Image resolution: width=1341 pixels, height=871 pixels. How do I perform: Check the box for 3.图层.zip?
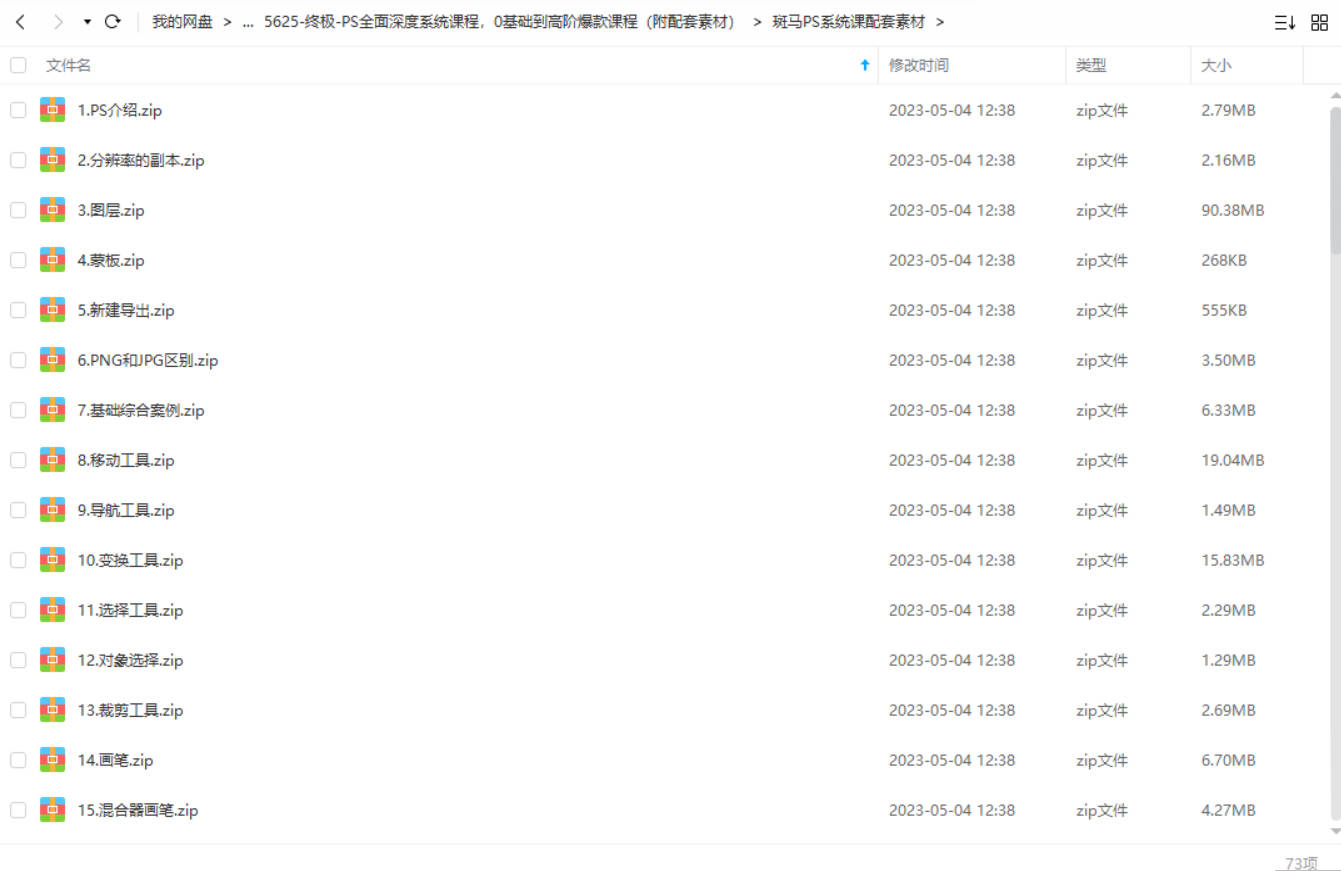point(18,210)
